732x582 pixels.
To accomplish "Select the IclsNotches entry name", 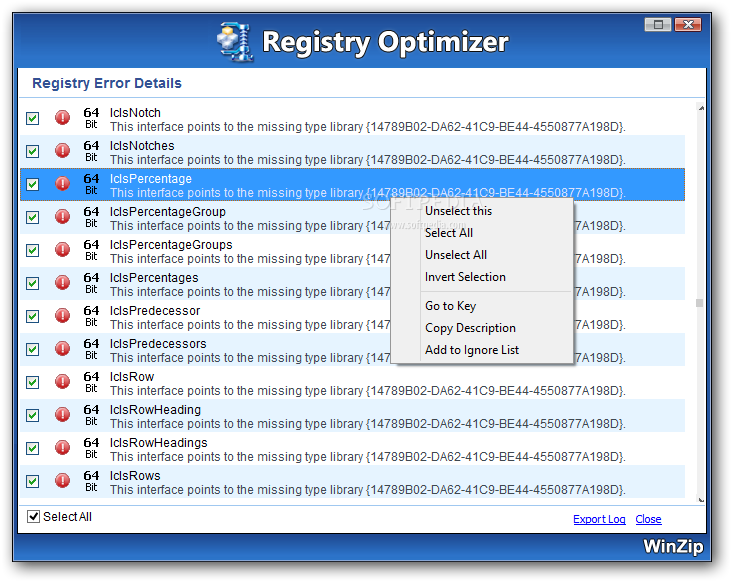I will click(142, 146).
